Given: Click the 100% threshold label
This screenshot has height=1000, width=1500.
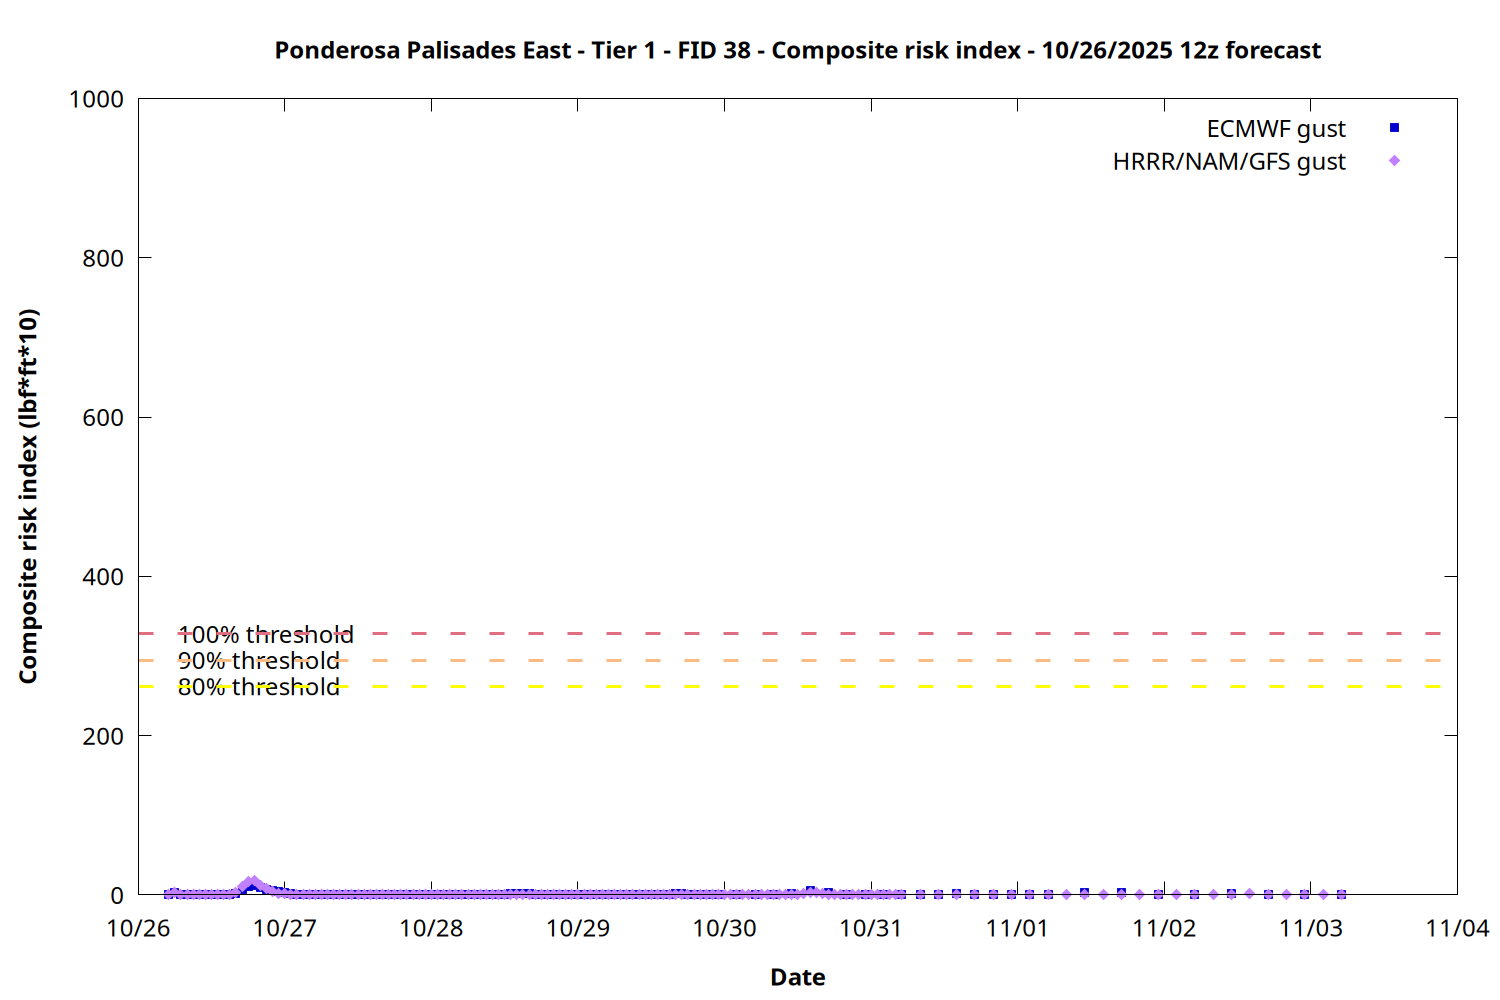Looking at the screenshot, I should [x=265, y=635].
